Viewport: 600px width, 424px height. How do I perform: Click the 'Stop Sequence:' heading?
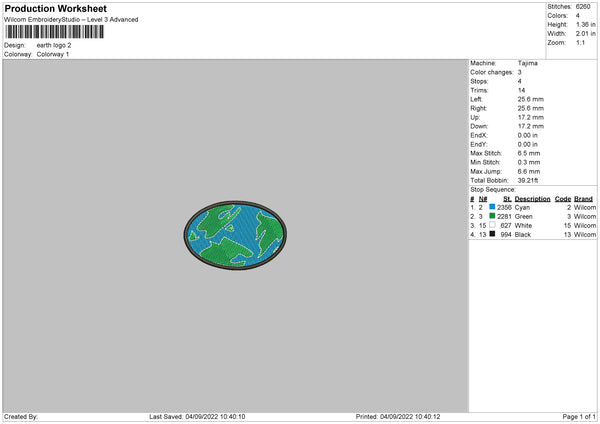click(x=493, y=190)
